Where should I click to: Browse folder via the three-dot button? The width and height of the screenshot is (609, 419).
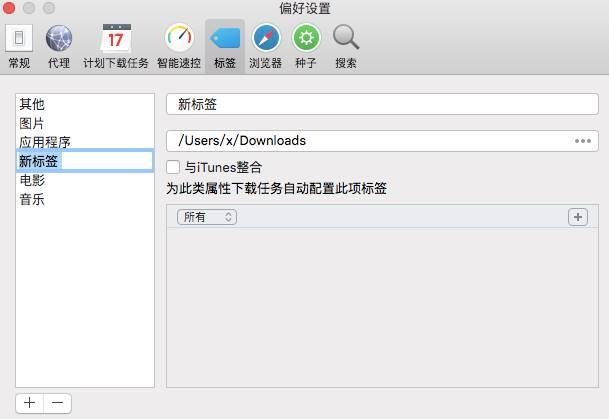point(583,141)
